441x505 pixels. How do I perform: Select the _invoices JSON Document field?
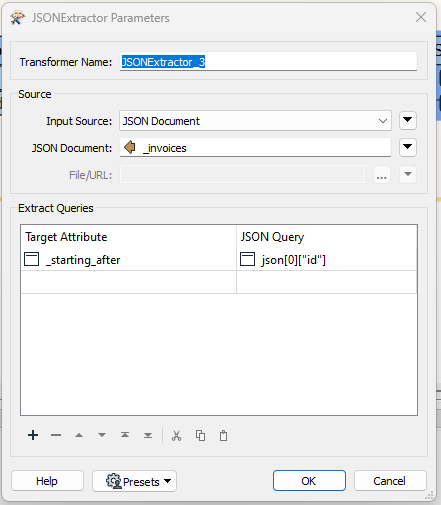click(255, 148)
